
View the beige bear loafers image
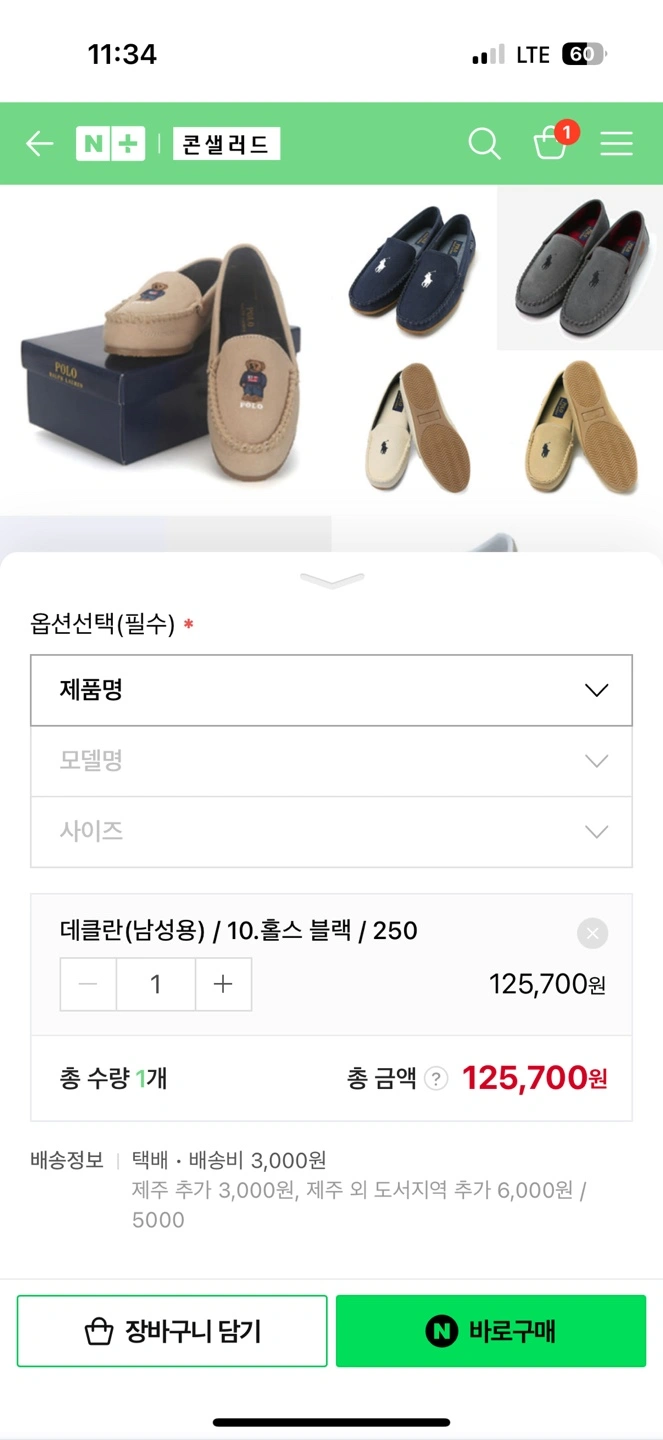[x=165, y=350]
